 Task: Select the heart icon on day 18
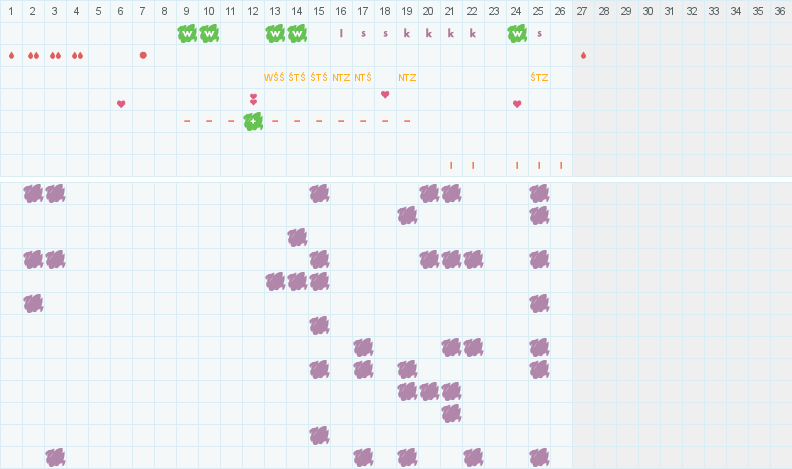click(385, 95)
